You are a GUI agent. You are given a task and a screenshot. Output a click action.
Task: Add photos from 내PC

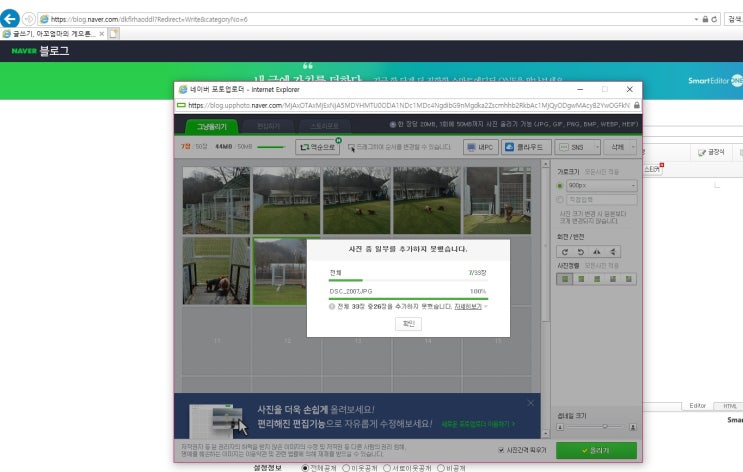pyautogui.click(x=480, y=147)
